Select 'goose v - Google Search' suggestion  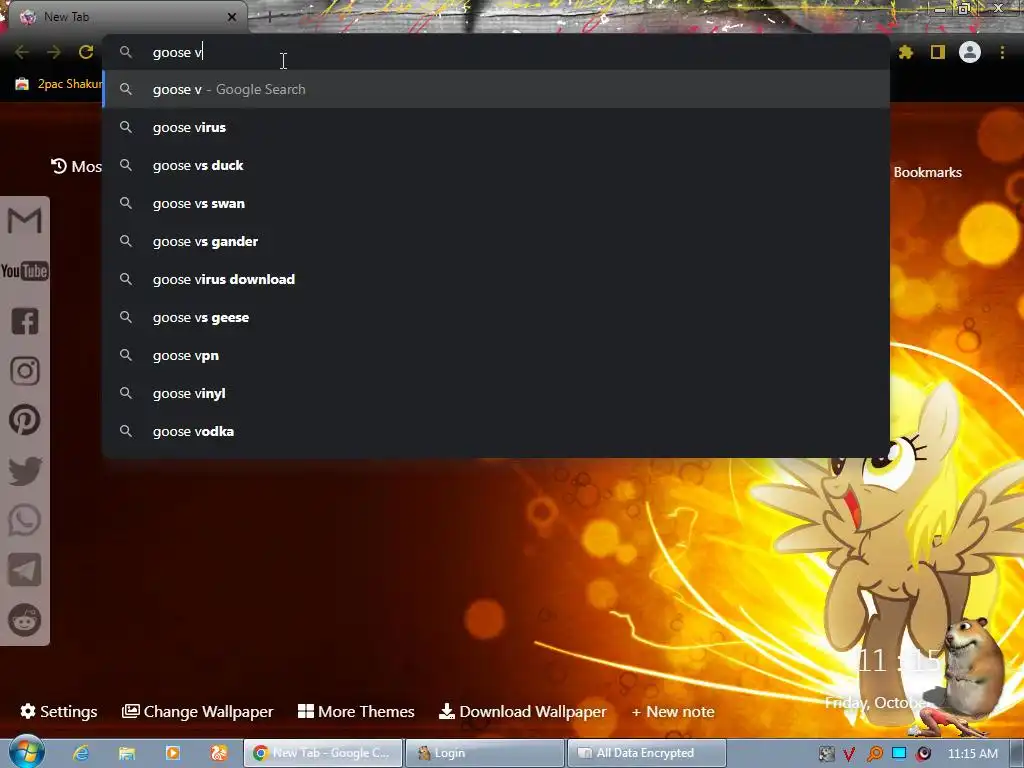(496, 89)
